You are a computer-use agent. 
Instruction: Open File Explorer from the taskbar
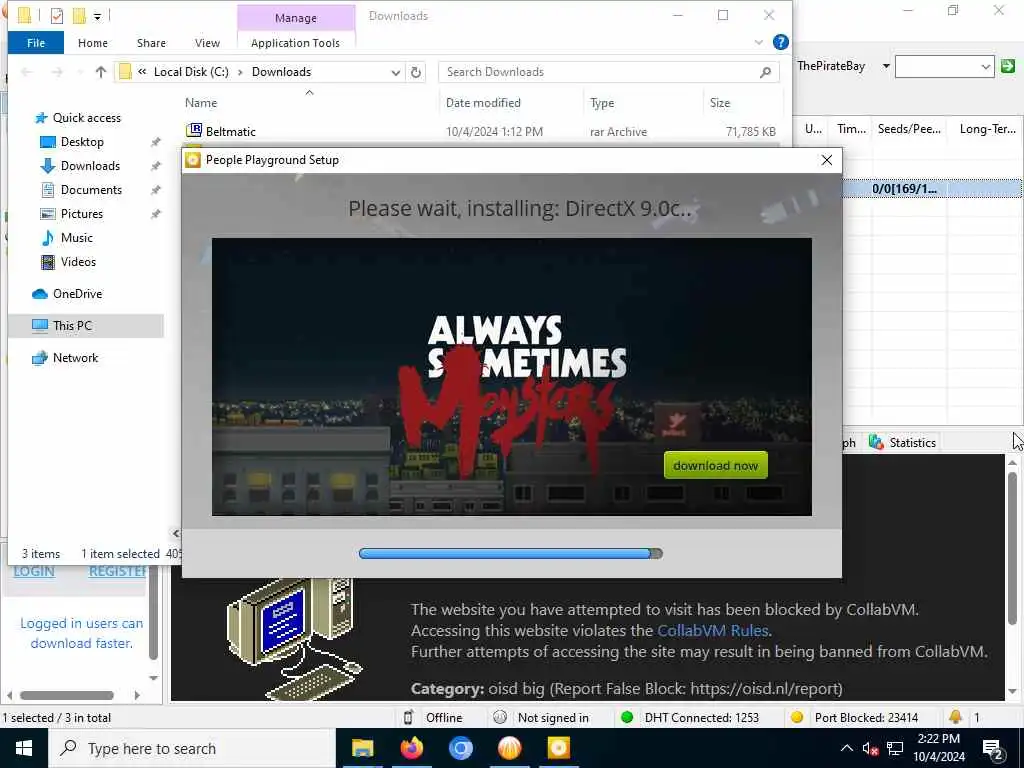coord(362,748)
